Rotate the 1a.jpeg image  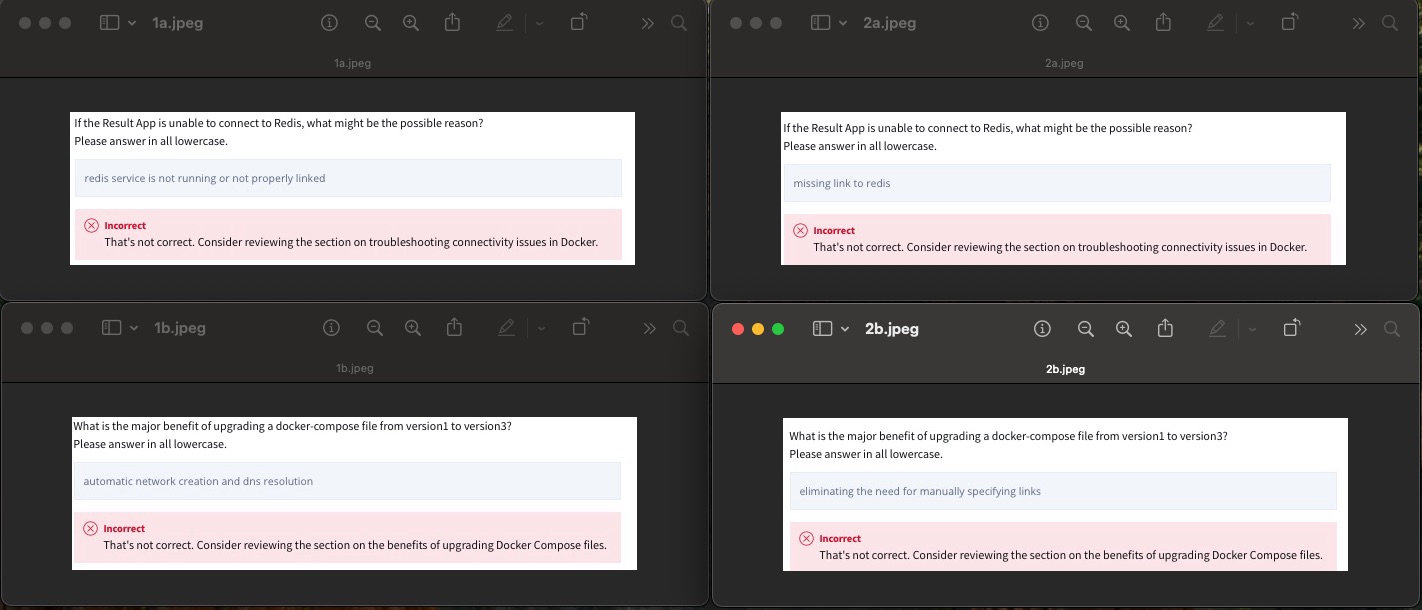[579, 22]
